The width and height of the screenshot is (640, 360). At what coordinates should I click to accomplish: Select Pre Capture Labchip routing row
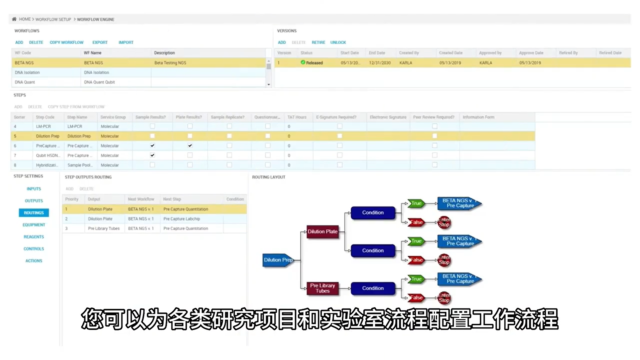(154, 219)
